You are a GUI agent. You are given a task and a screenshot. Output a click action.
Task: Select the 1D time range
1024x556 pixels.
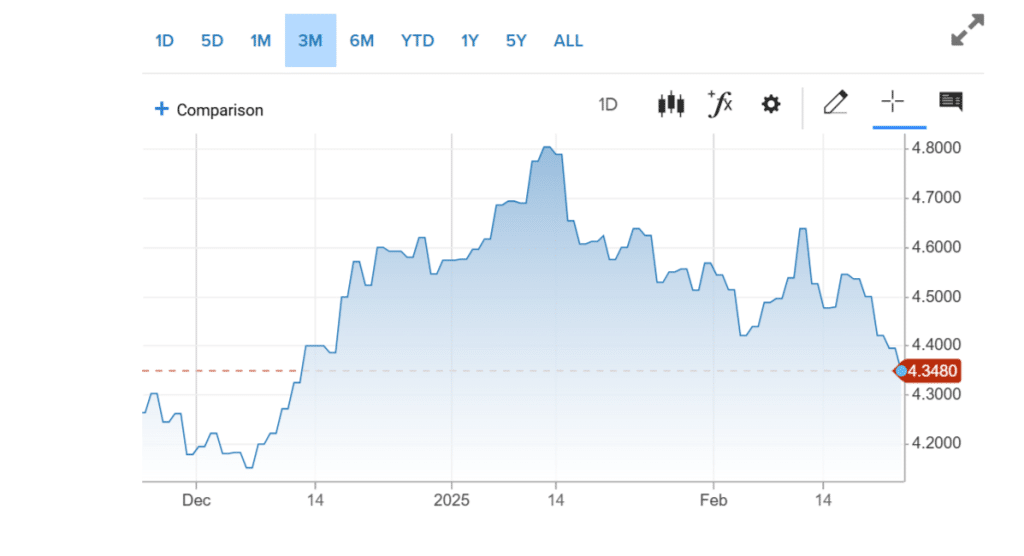164,41
